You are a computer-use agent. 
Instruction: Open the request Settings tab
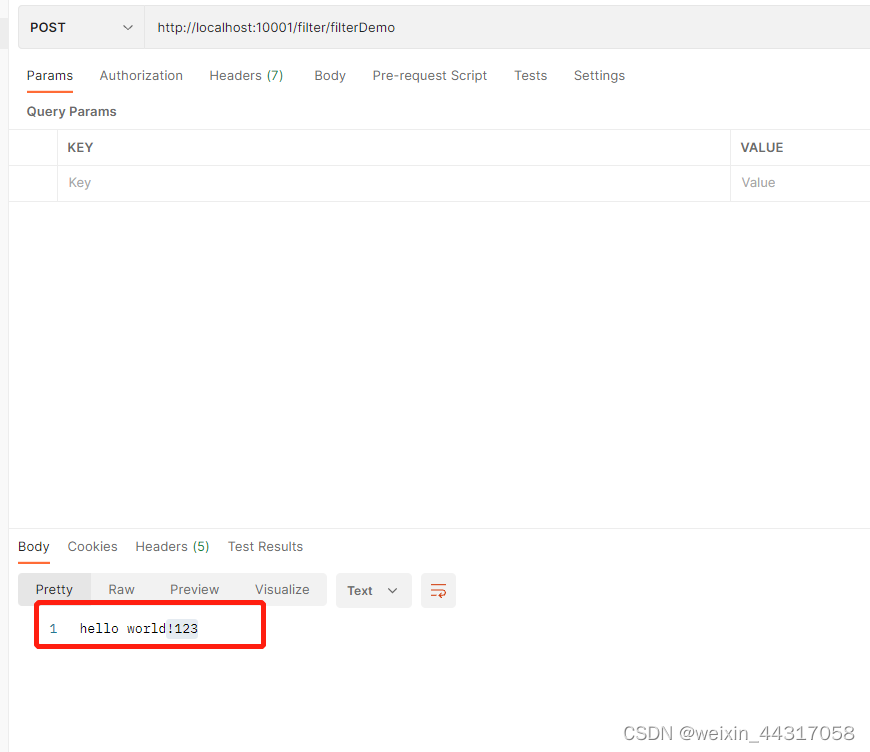(x=599, y=75)
